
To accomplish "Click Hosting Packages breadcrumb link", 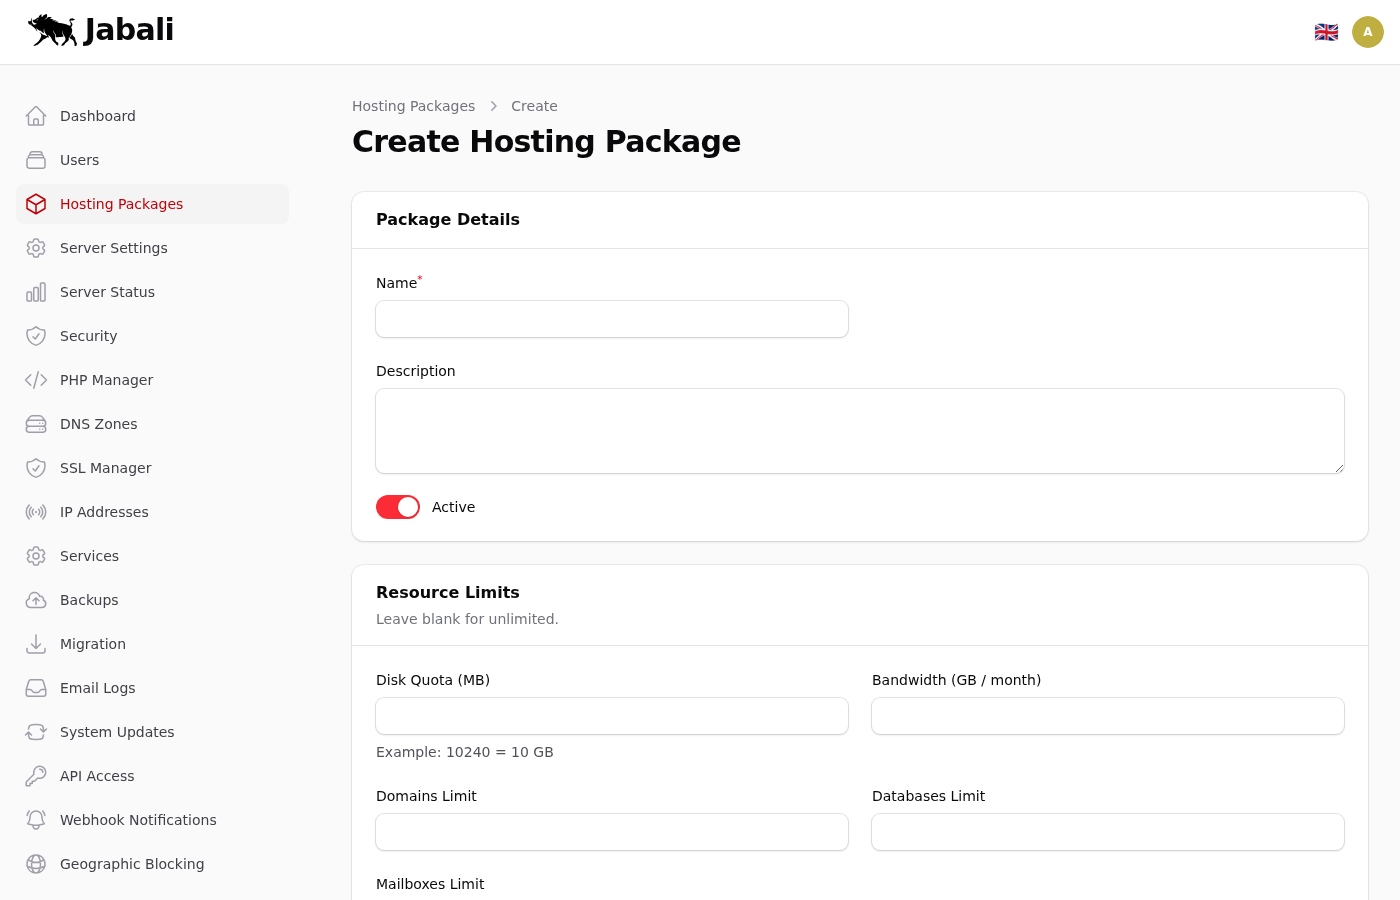I will click(413, 106).
